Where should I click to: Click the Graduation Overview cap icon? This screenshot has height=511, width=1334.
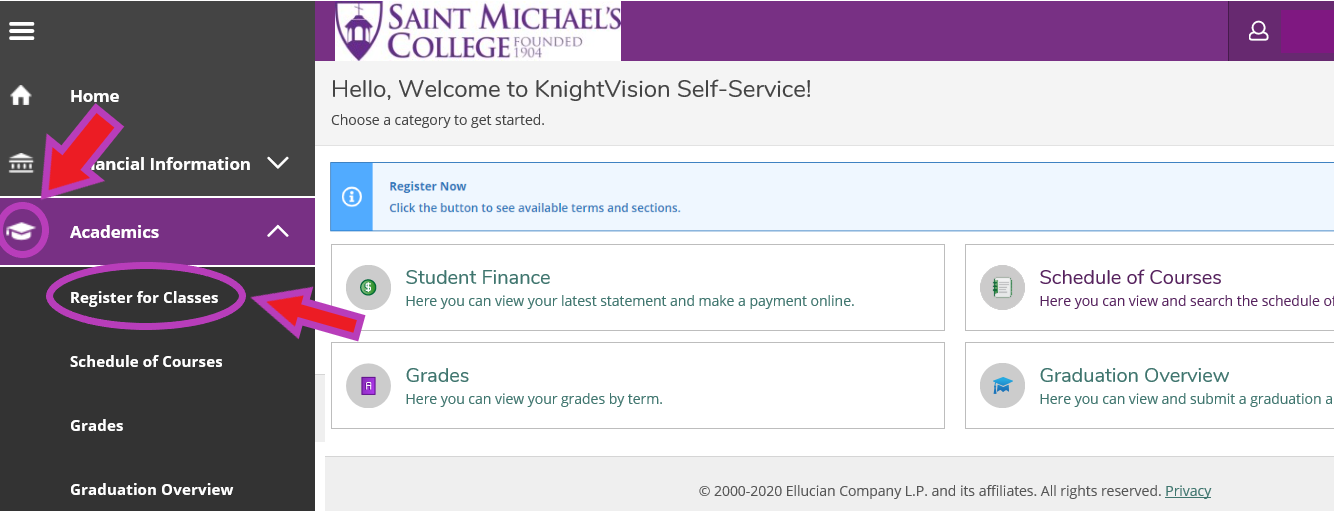pos(1002,385)
